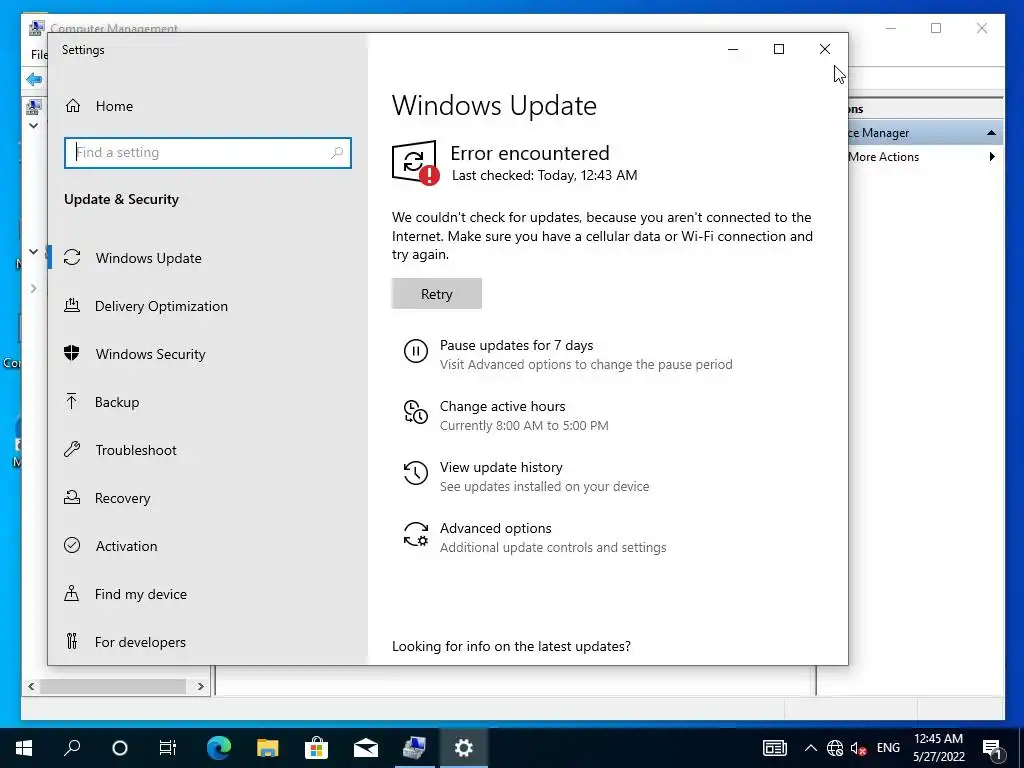Show hidden system tray icons

pos(810,748)
